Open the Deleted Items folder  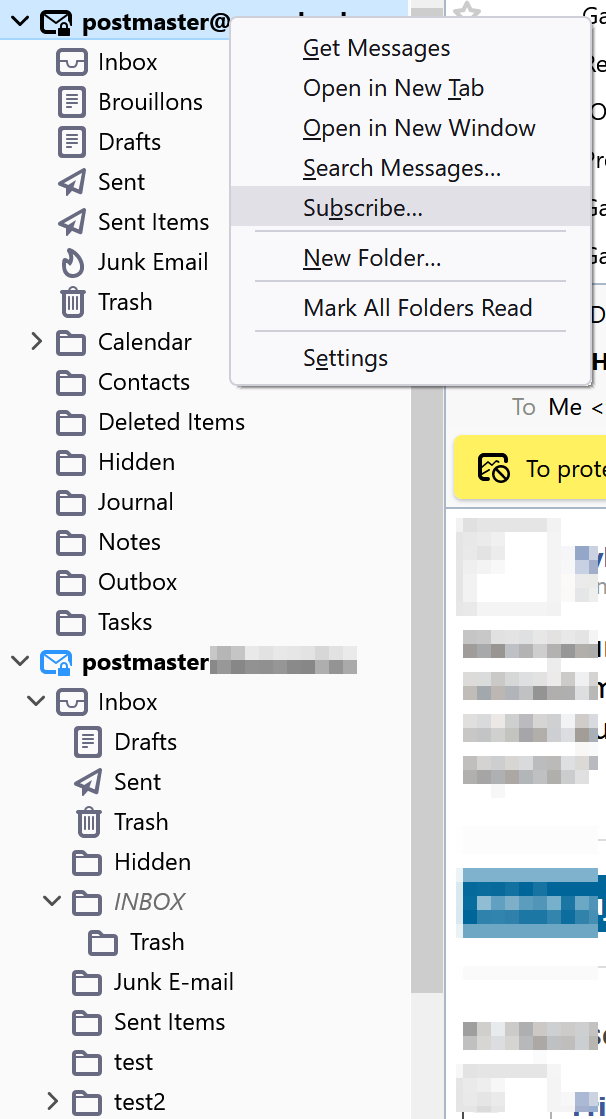pos(171,422)
